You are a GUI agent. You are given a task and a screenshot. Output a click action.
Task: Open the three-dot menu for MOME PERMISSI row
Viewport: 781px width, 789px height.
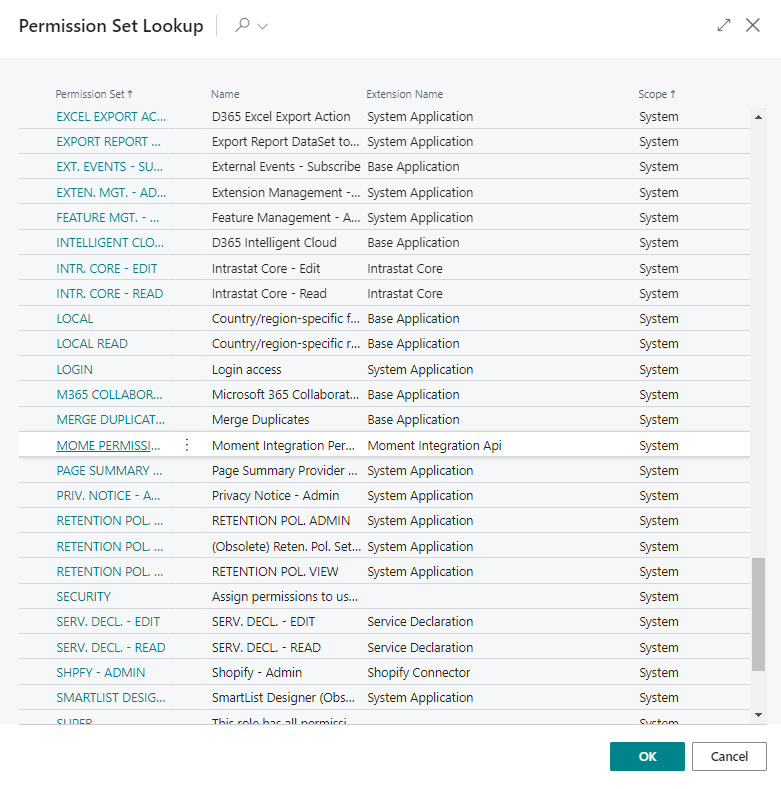pyautogui.click(x=186, y=445)
